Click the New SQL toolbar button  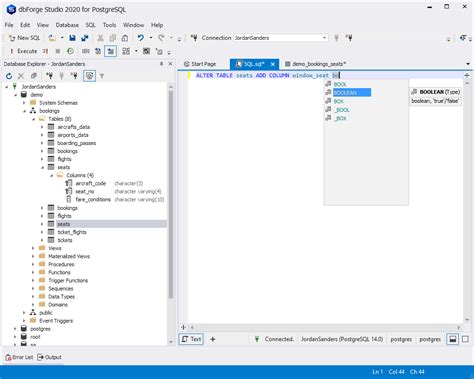[x=24, y=38]
